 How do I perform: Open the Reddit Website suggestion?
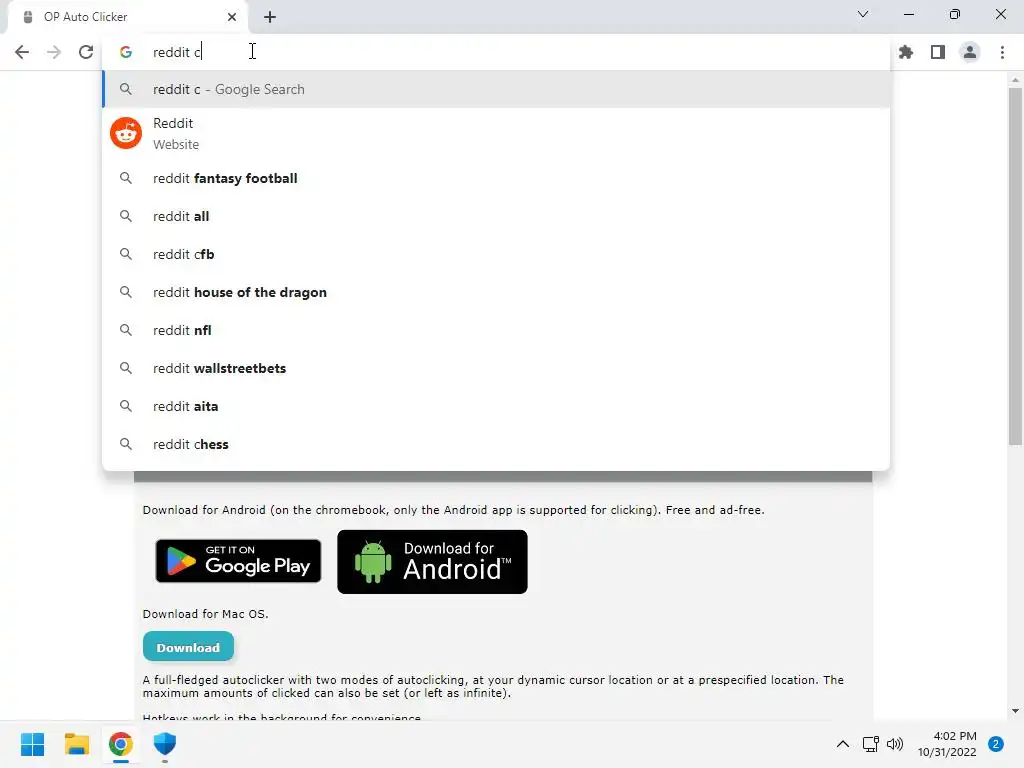point(496,133)
